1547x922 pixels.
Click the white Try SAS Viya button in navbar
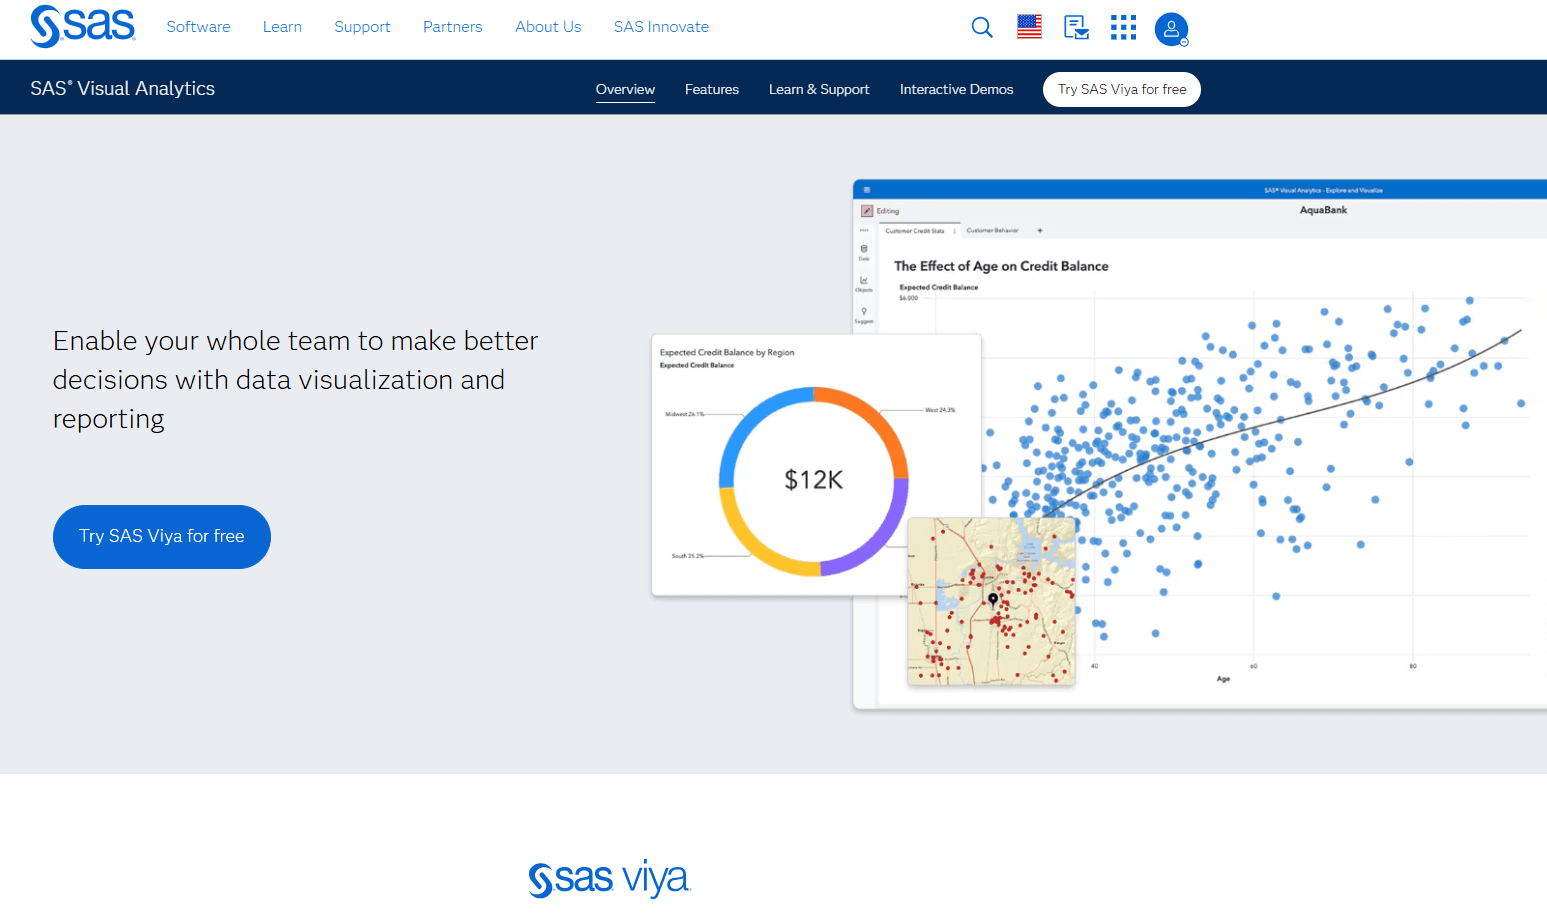(x=1122, y=89)
